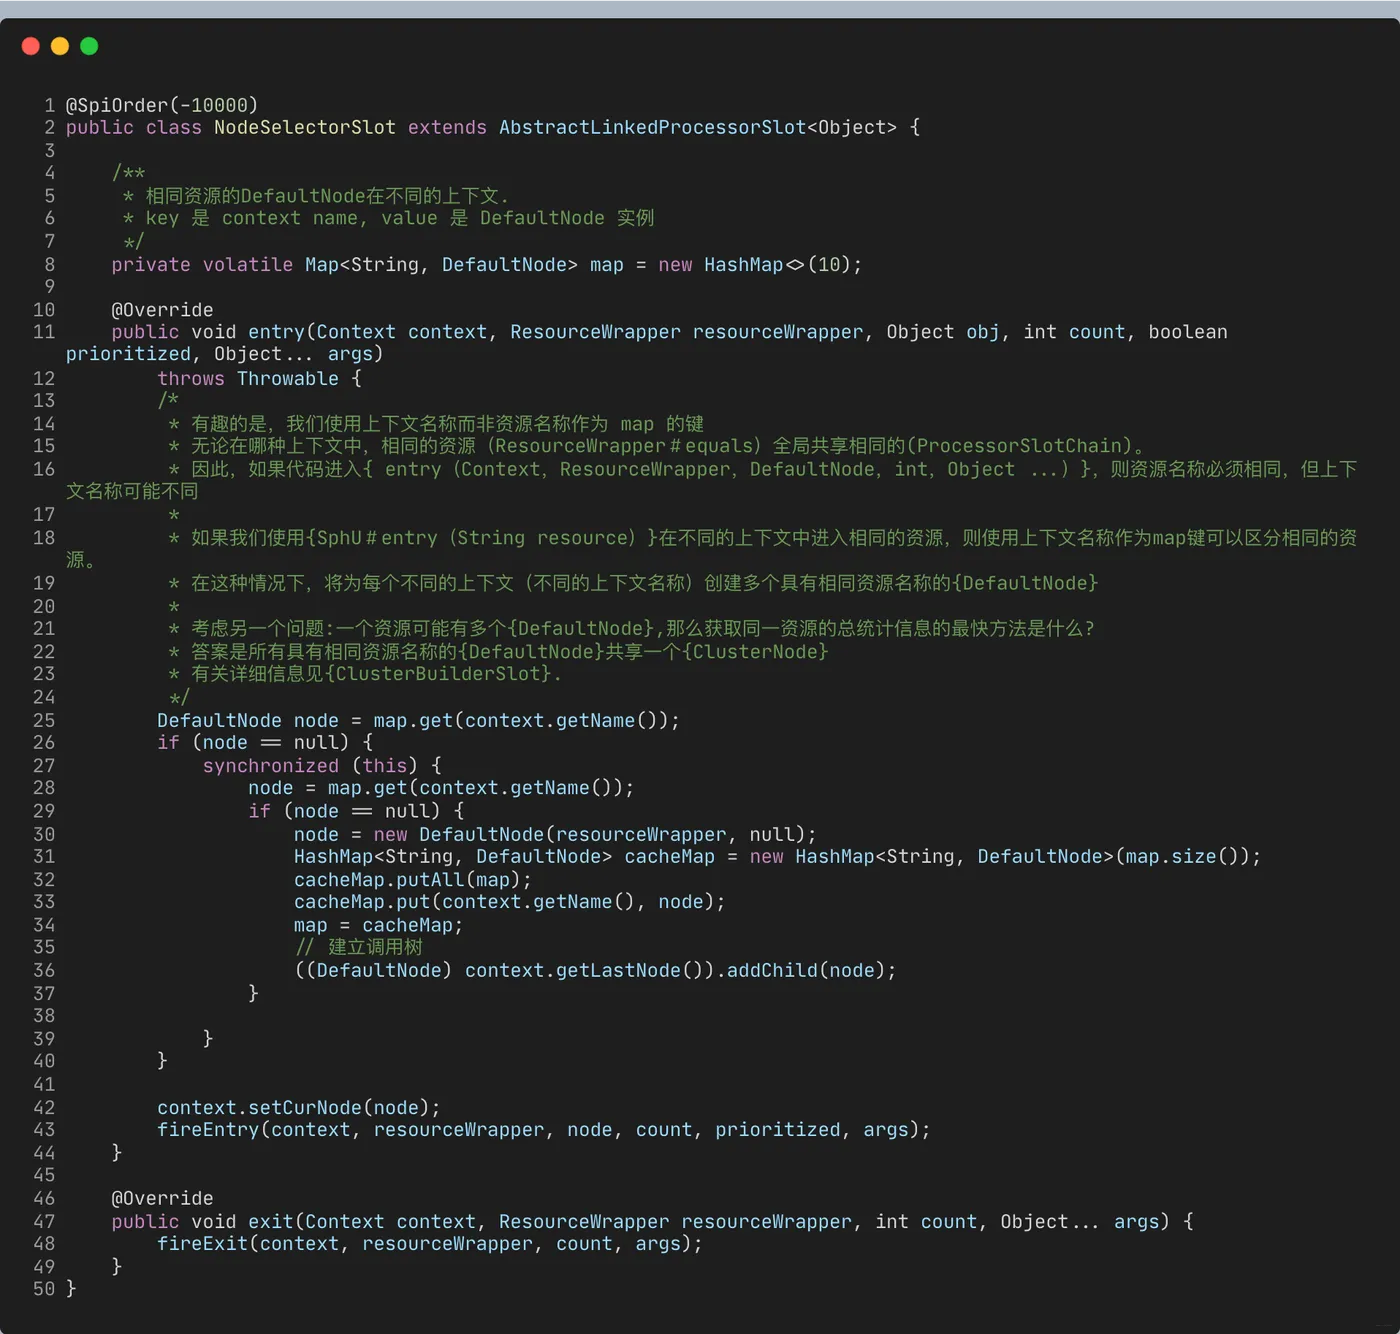Image resolution: width=1400 pixels, height=1334 pixels.
Task: Click 'node = map.get(context.getName())' on line 28
Action: pos(436,788)
